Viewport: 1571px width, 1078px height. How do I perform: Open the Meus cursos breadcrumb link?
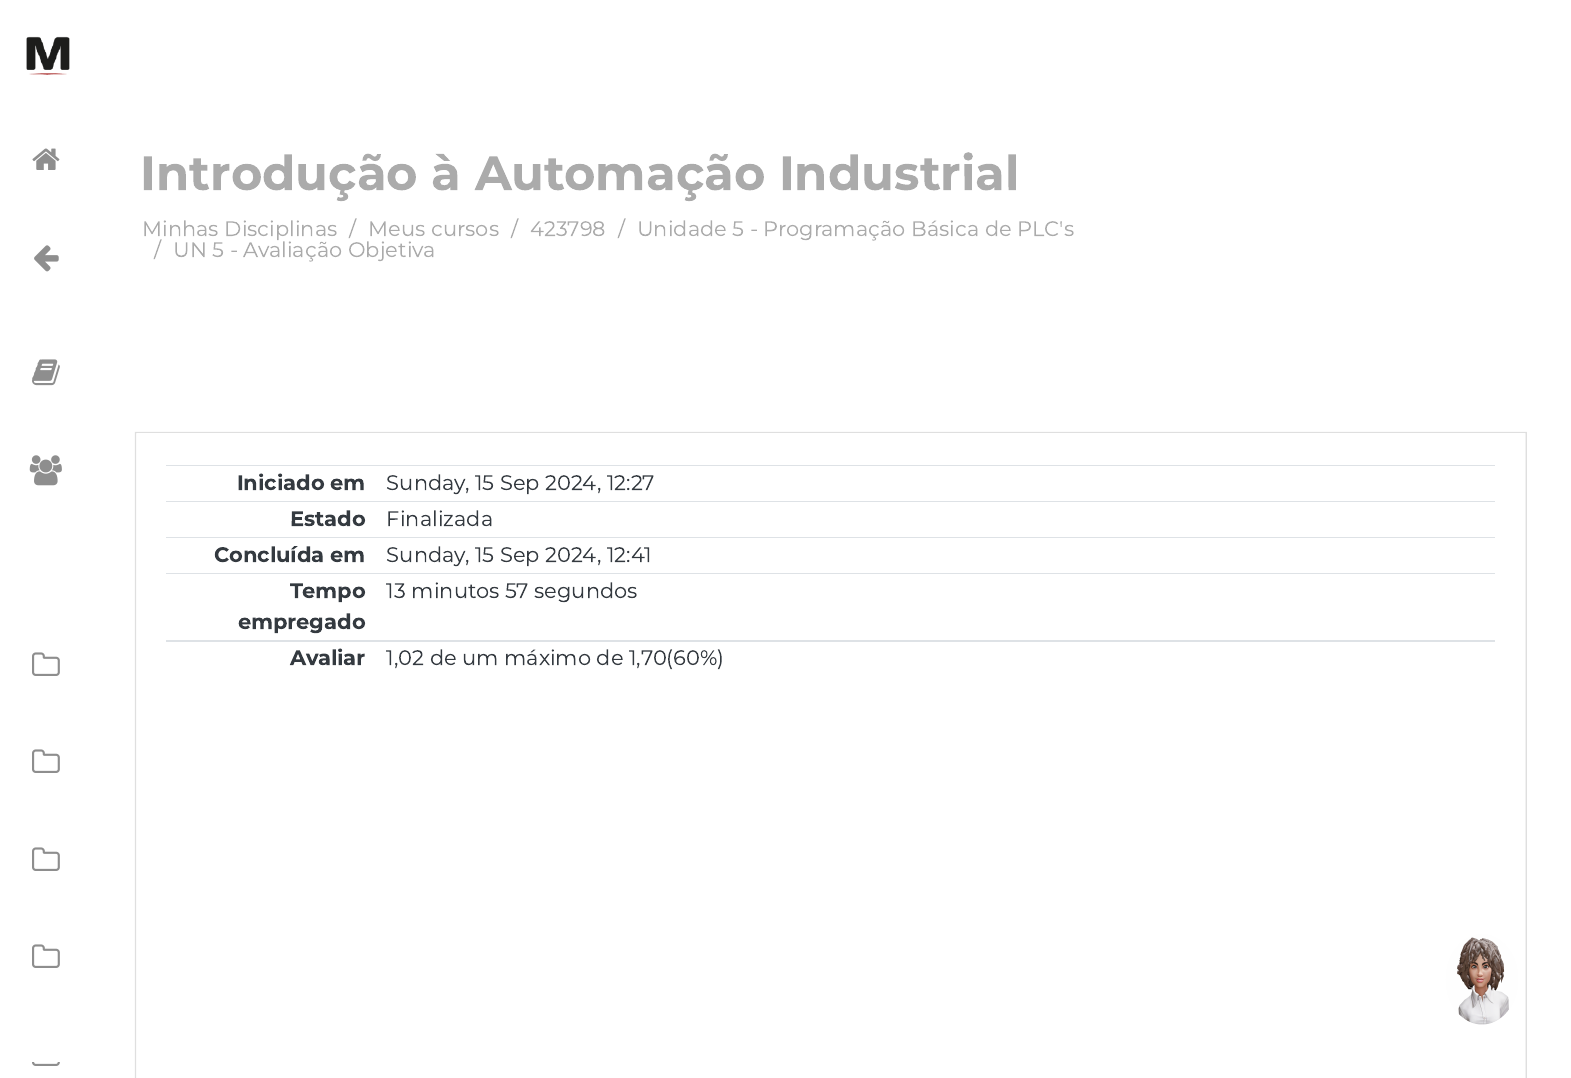[433, 229]
